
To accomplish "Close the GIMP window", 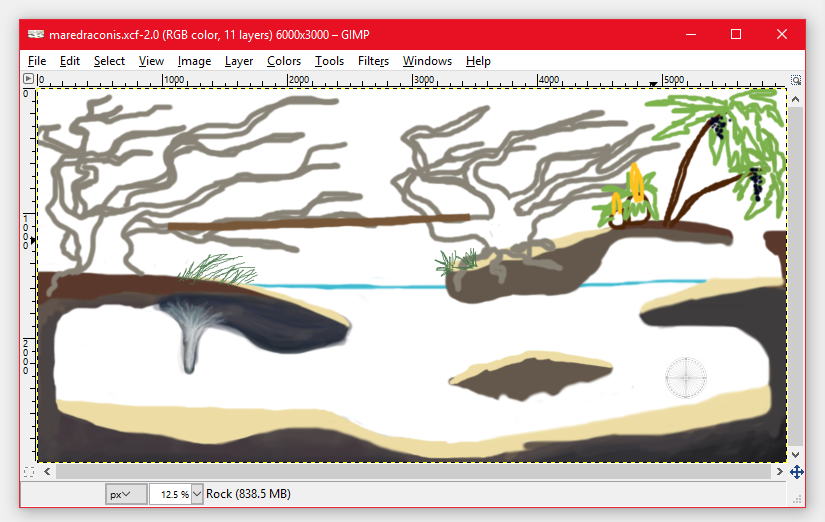I will 782,35.
